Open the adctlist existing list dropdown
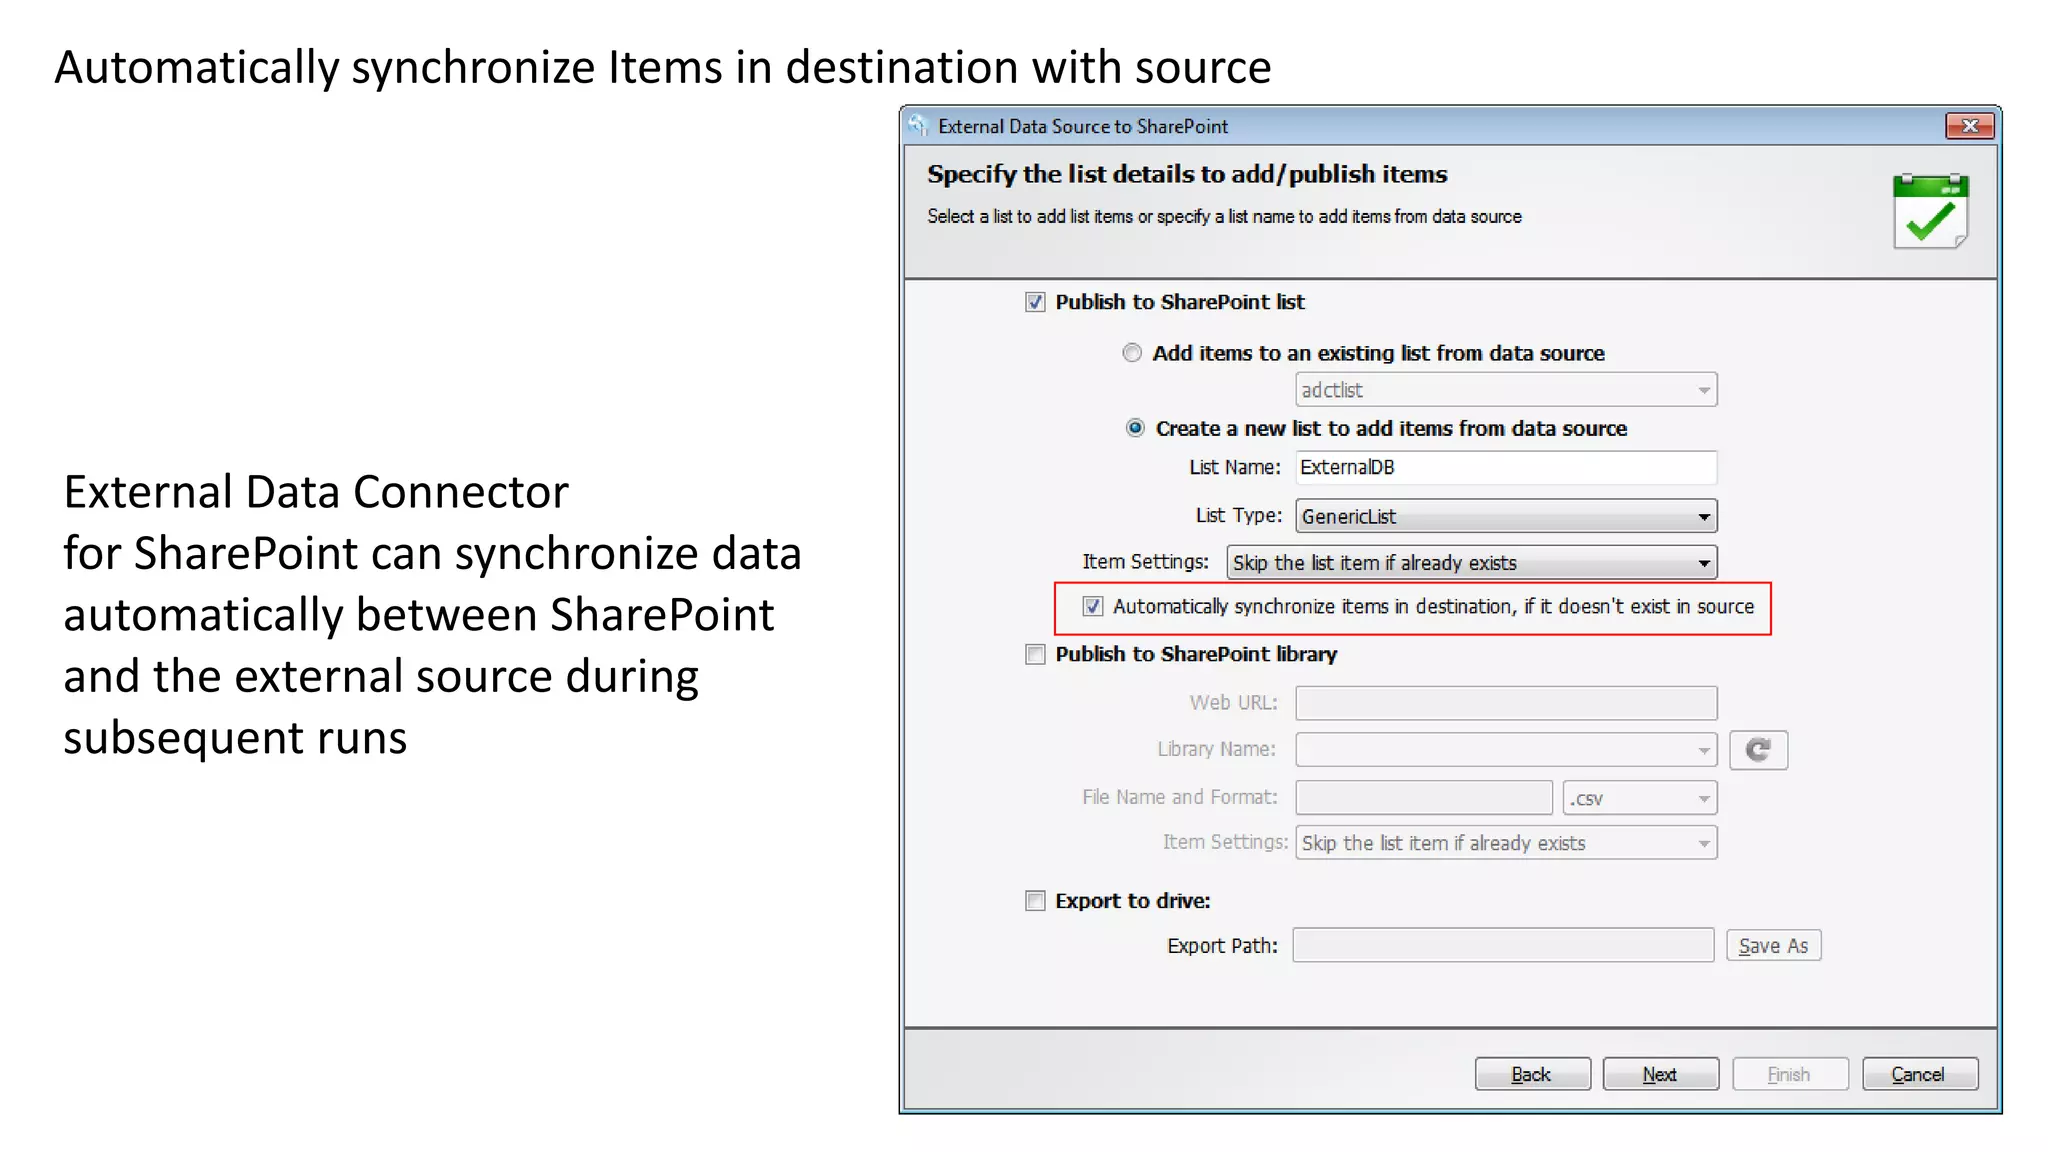This screenshot has width=2048, height=1152. 1506,390
